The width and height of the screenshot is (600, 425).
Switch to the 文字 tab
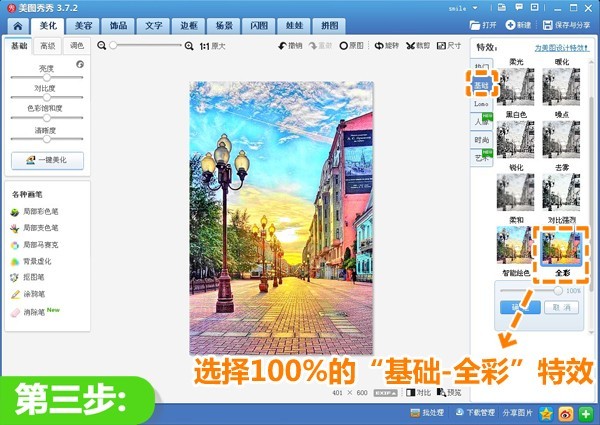[x=153, y=26]
